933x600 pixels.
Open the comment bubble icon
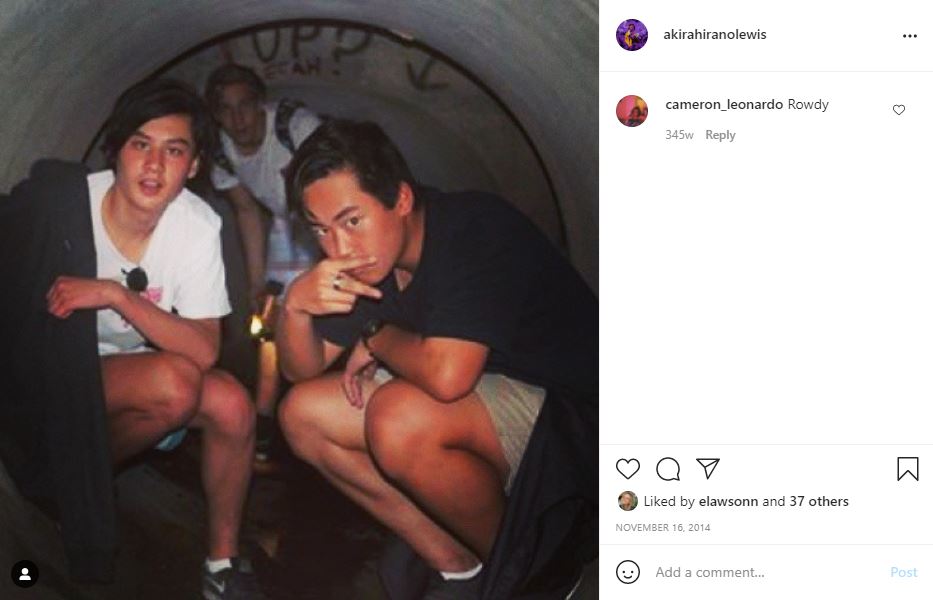(668, 469)
